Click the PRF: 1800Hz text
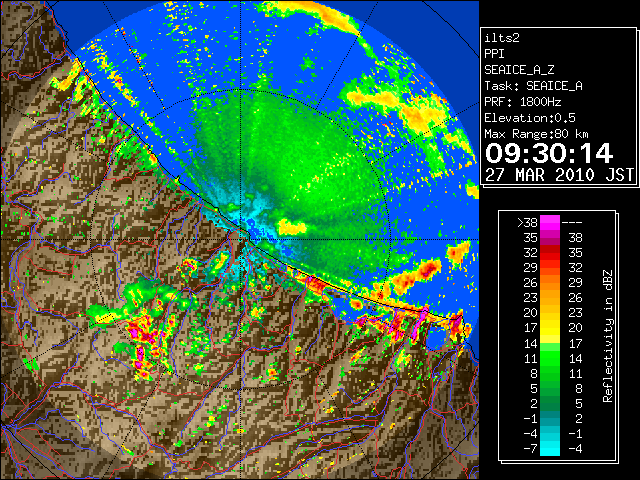This screenshot has width=640, height=480. click(523, 102)
